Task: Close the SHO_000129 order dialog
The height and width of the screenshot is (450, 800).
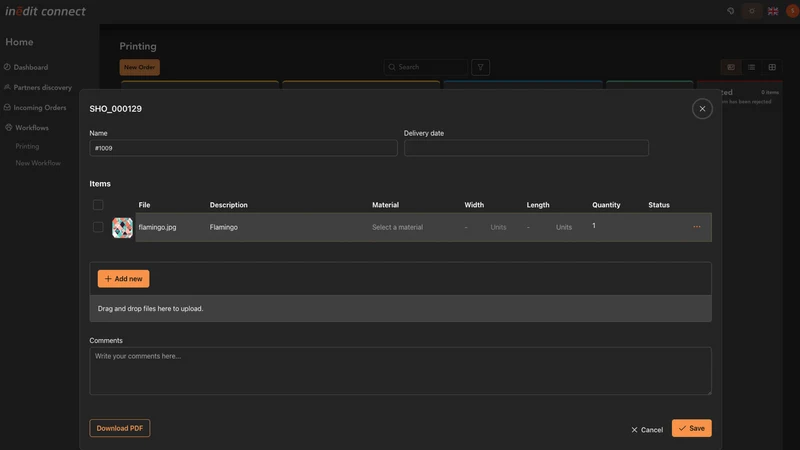Action: point(702,109)
